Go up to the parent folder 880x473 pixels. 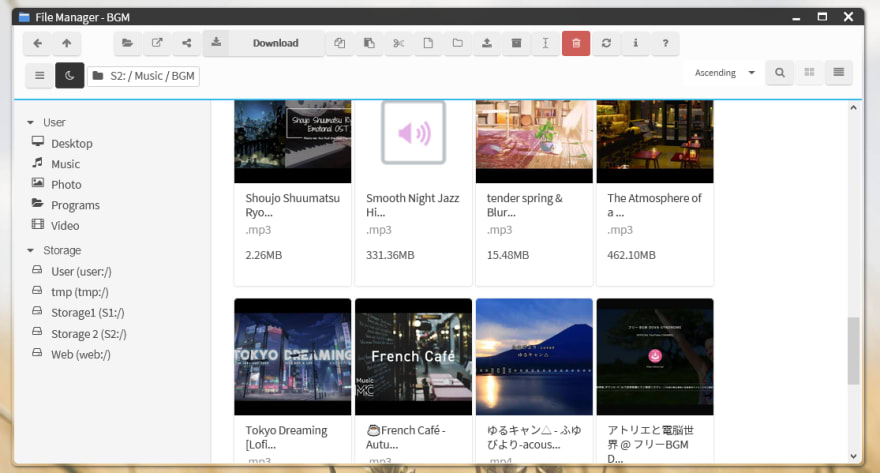click(x=67, y=43)
